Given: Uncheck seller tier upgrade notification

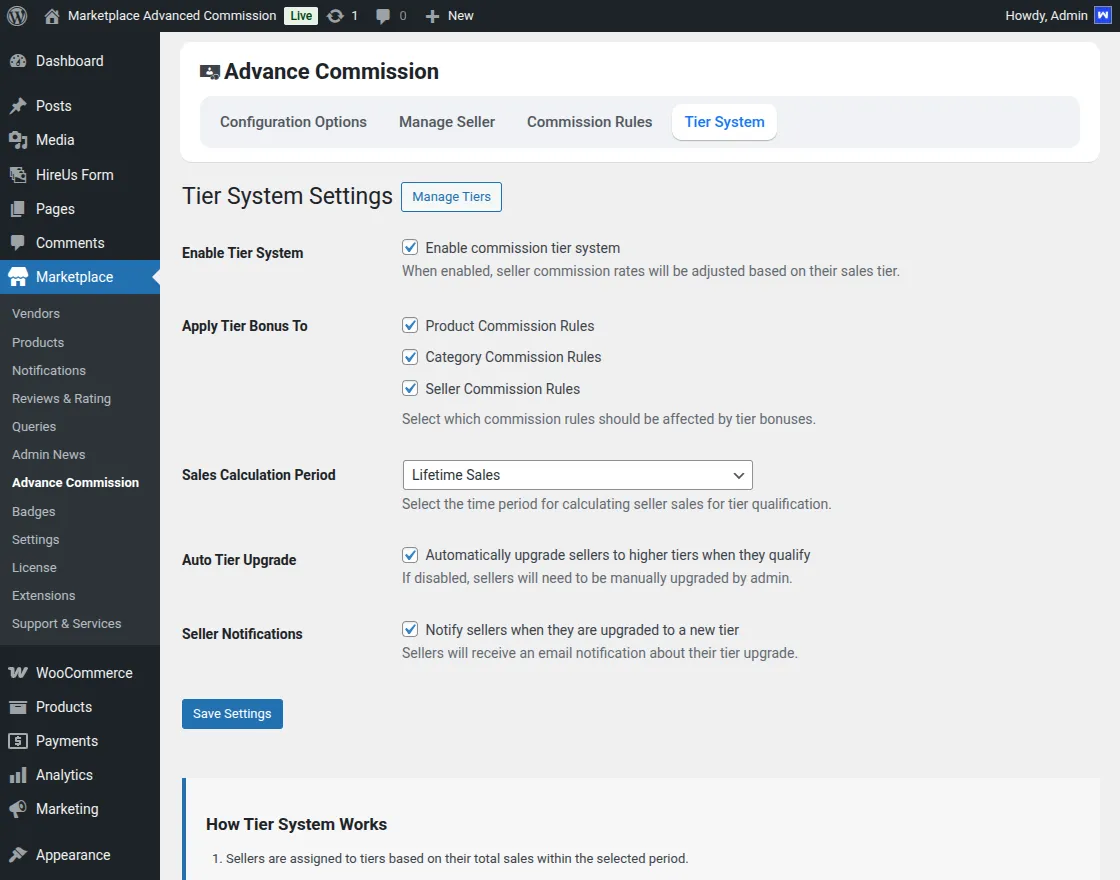Looking at the screenshot, I should (410, 628).
